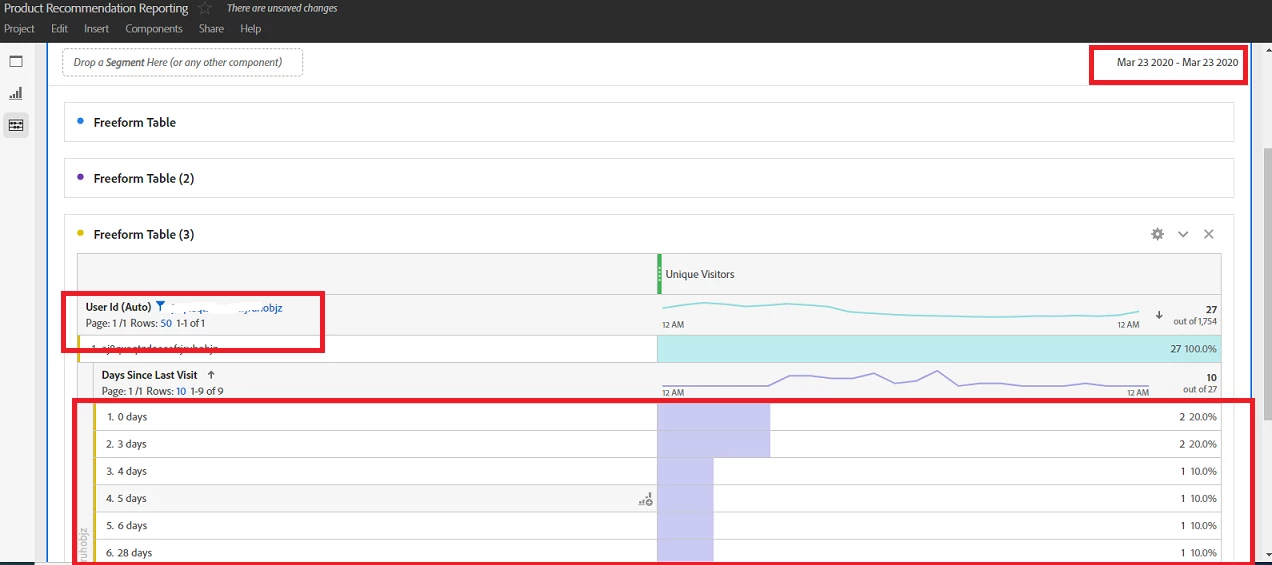The height and width of the screenshot is (565, 1272).
Task: Toggle sort arrow on Unique Visitors column
Action: tap(1159, 315)
